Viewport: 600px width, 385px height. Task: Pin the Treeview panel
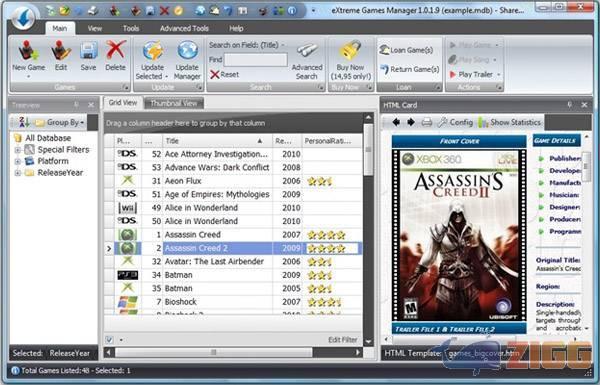(76, 104)
